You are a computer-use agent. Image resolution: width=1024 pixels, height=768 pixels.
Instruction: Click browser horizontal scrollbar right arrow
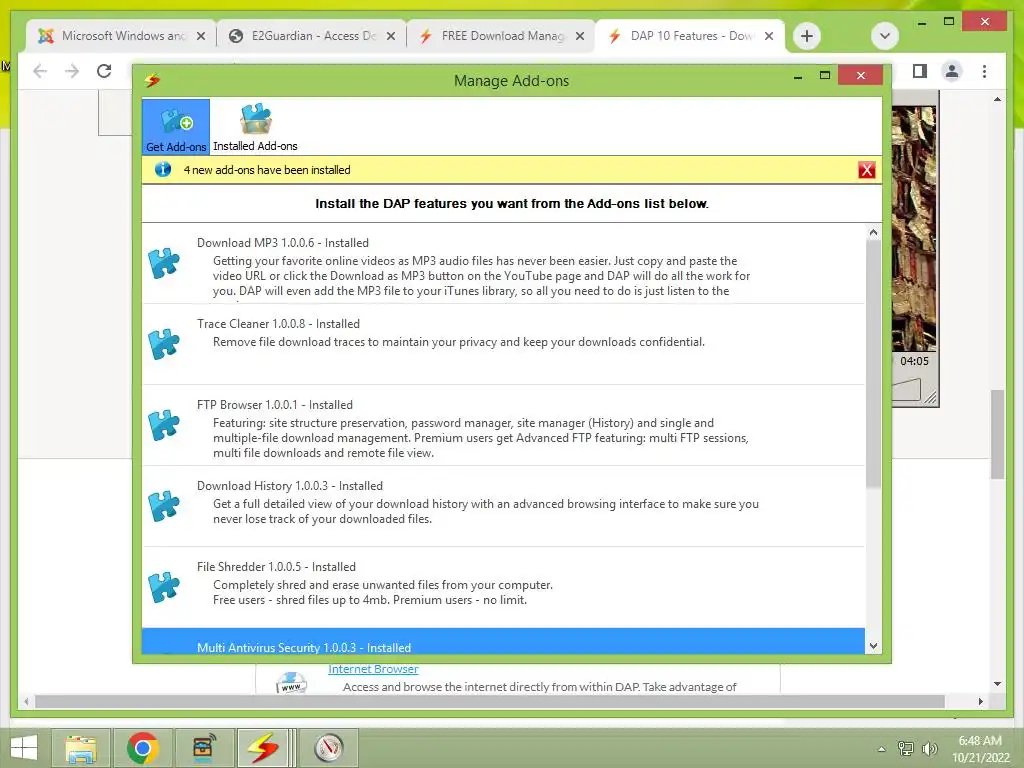click(980, 701)
